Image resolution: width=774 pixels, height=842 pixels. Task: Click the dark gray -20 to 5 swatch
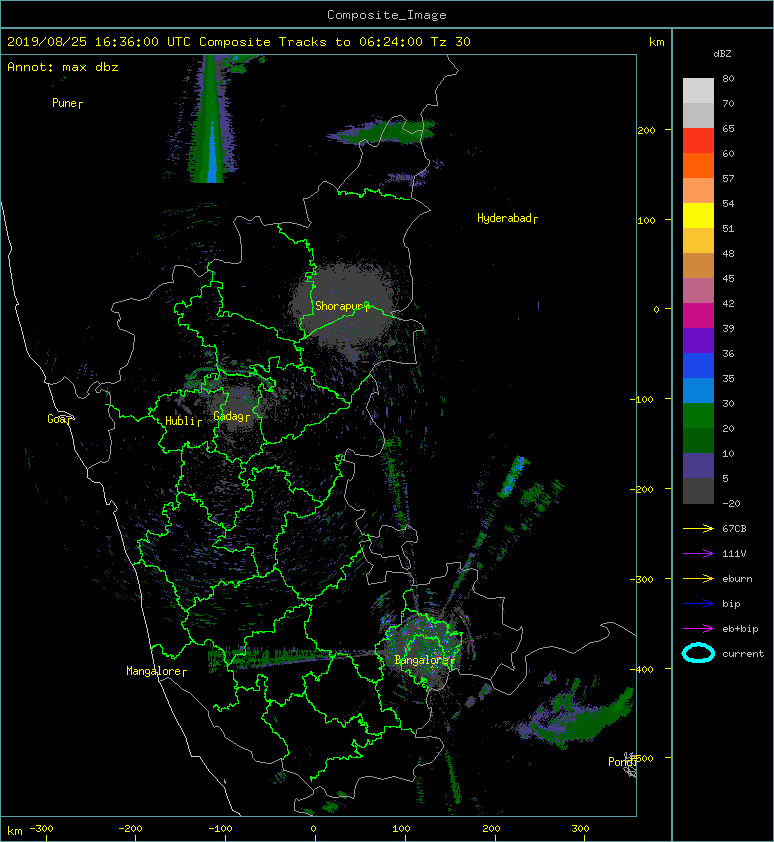698,491
